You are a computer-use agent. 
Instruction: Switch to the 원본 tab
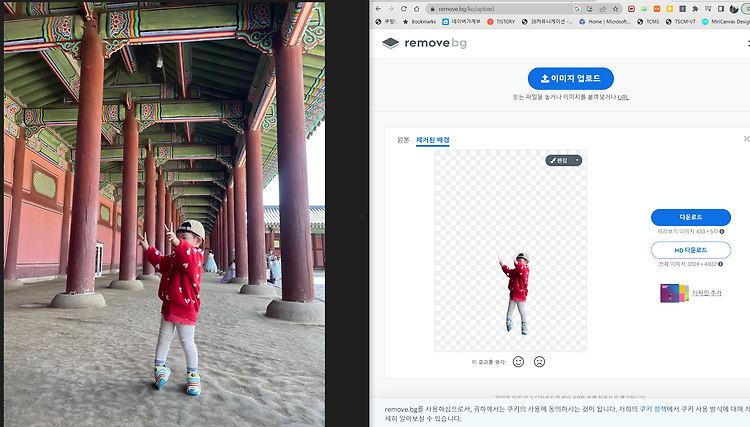pos(403,140)
